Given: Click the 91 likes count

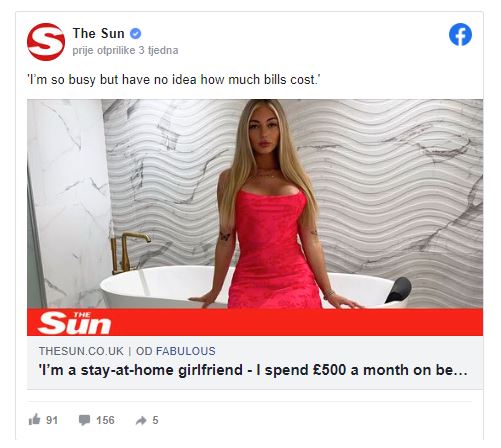Looking at the screenshot, I should (52, 420).
